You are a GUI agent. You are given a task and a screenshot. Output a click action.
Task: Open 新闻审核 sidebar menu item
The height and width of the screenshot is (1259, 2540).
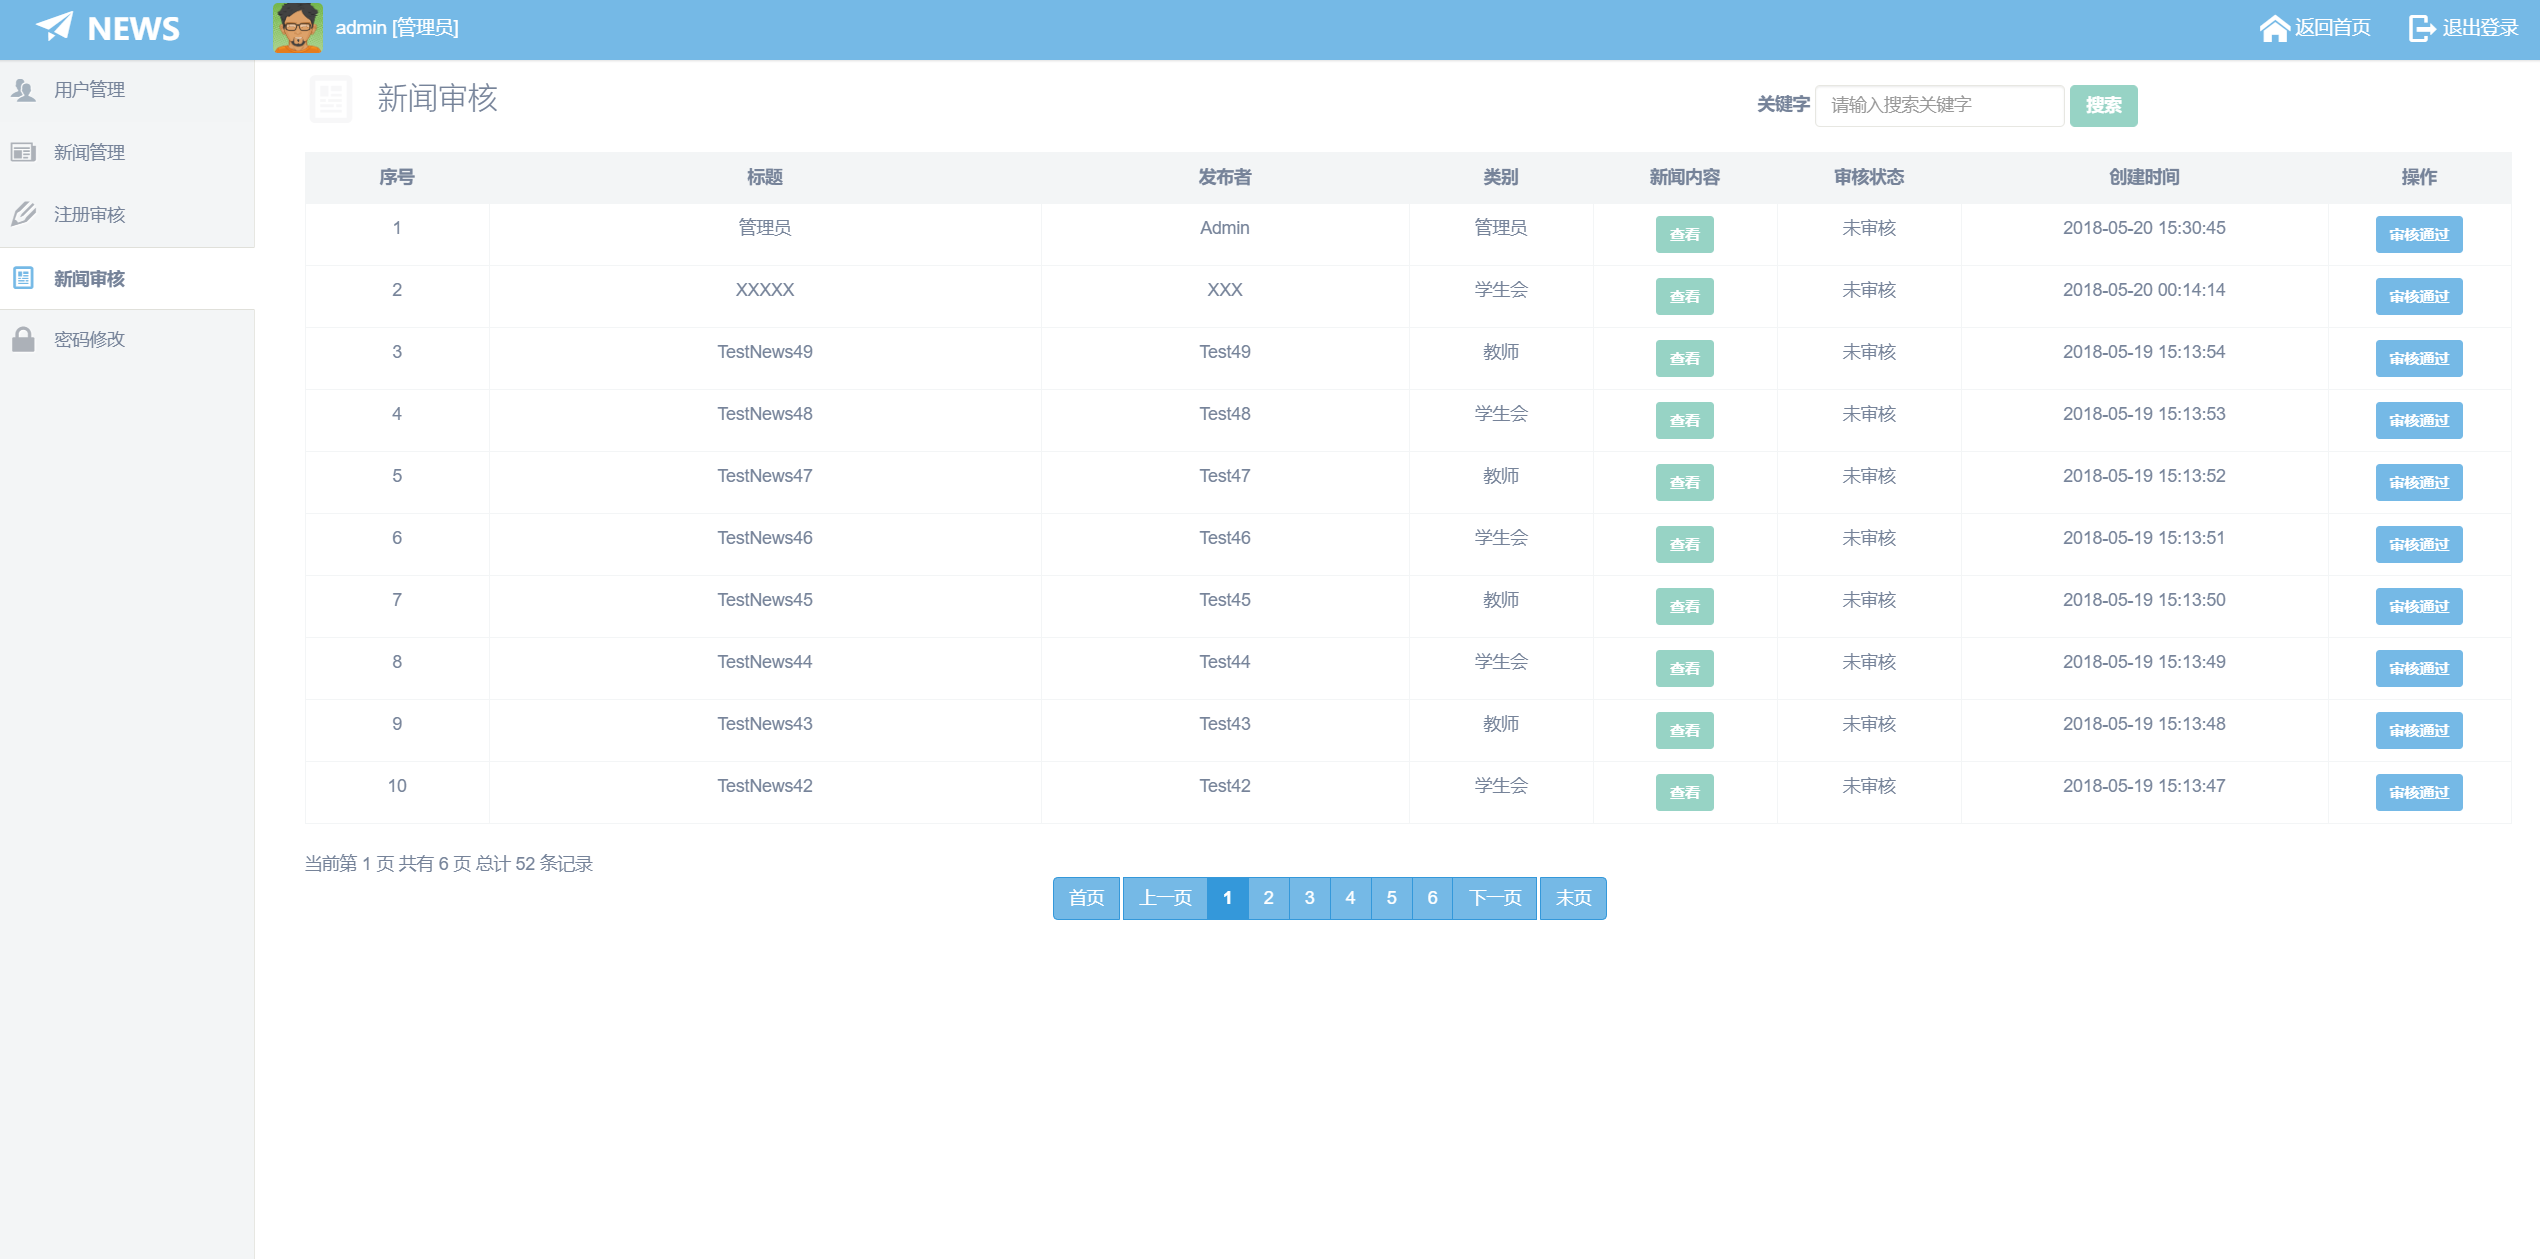tap(89, 278)
